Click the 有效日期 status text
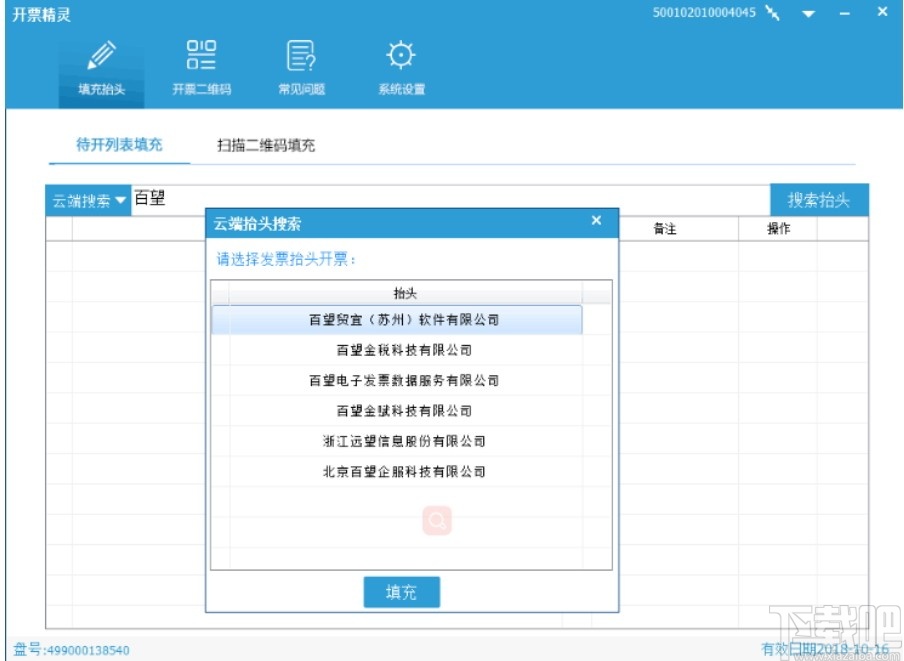Image resolution: width=904 pixels, height=661 pixels. [825, 649]
